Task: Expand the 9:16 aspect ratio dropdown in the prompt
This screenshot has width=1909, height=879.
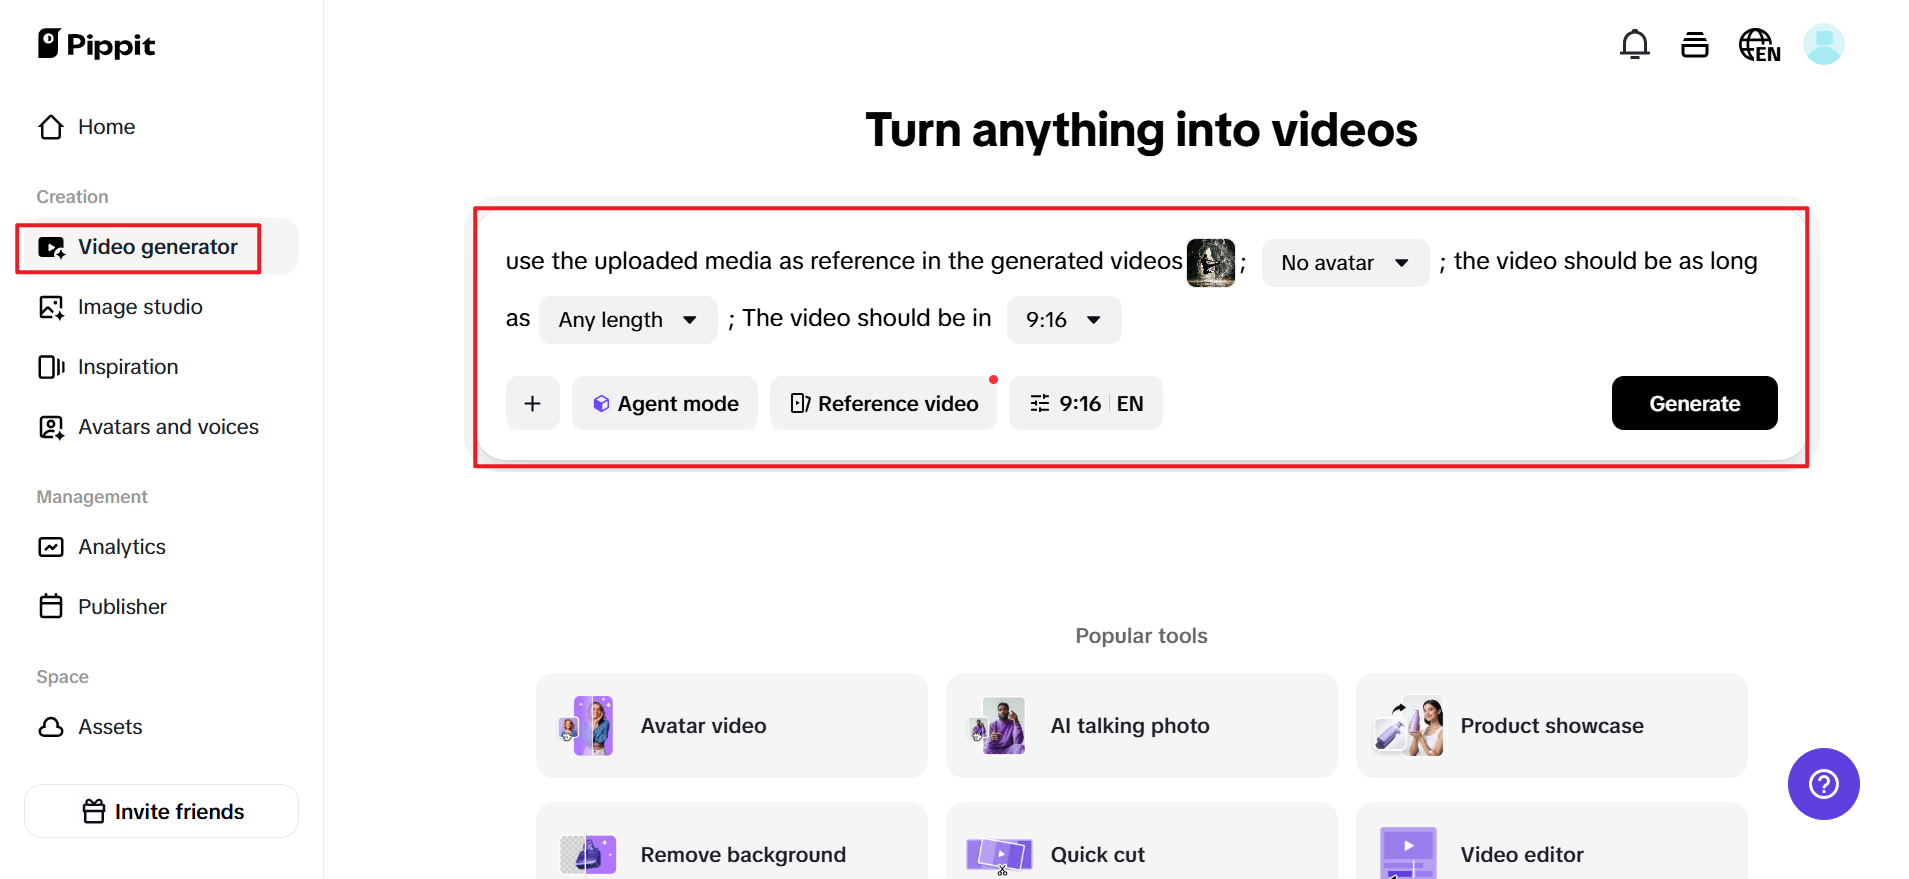Action: [x=1064, y=320]
